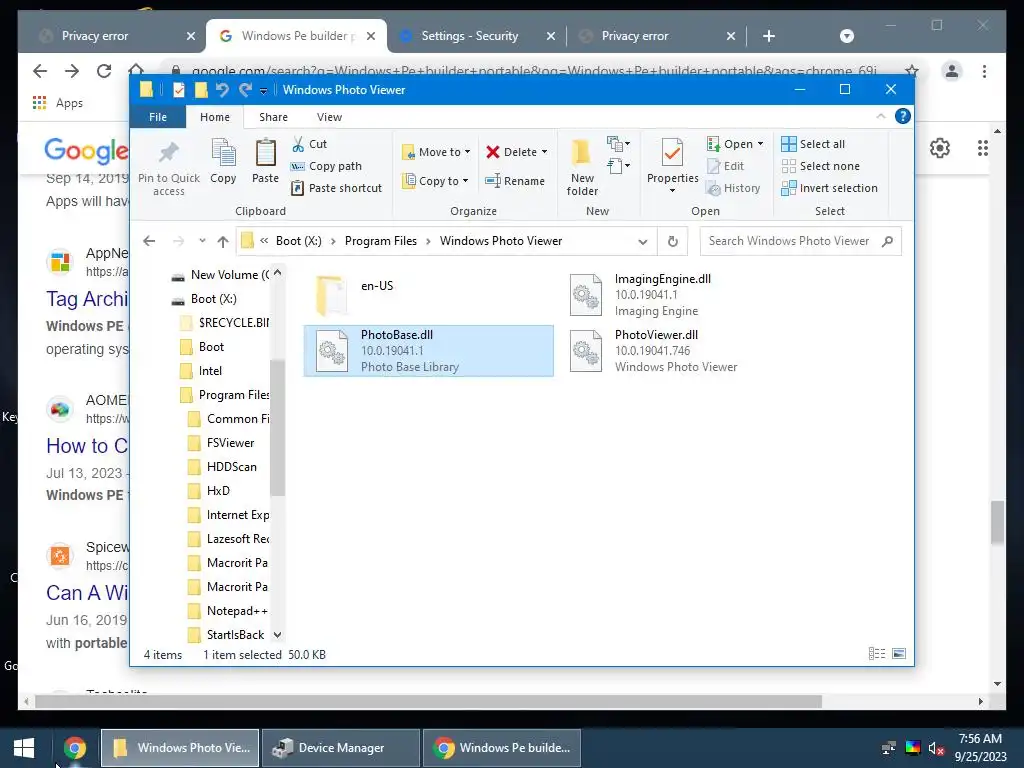Open Device Manager from taskbar

click(x=340, y=748)
